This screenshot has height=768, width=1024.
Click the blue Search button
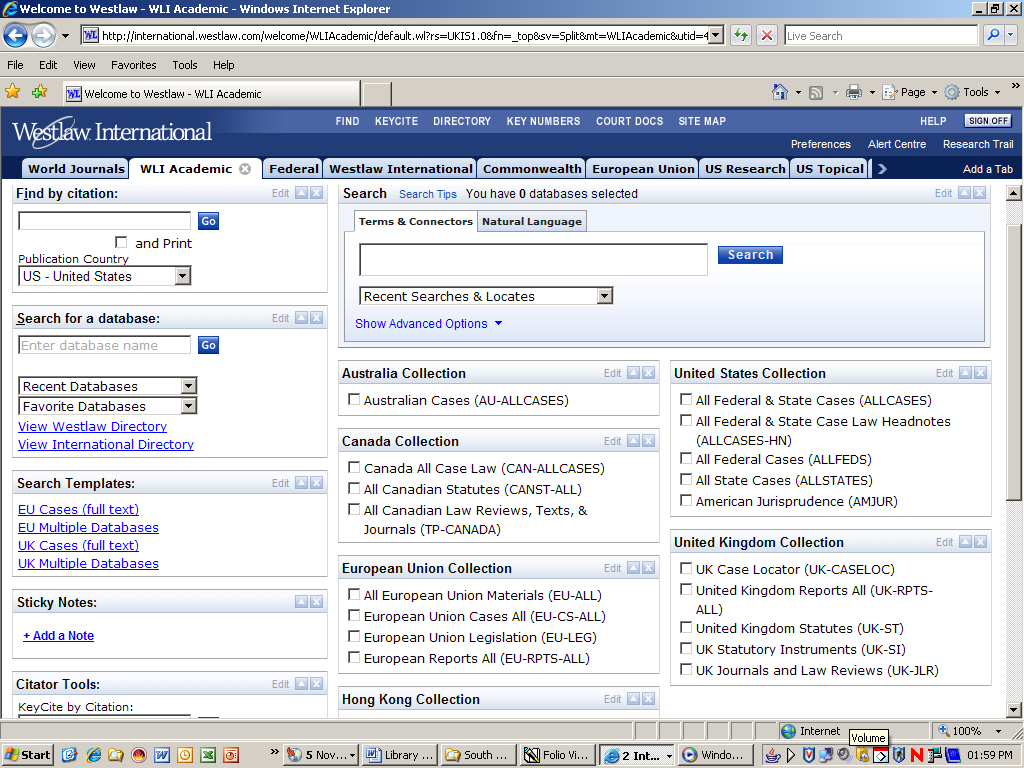[x=750, y=255]
